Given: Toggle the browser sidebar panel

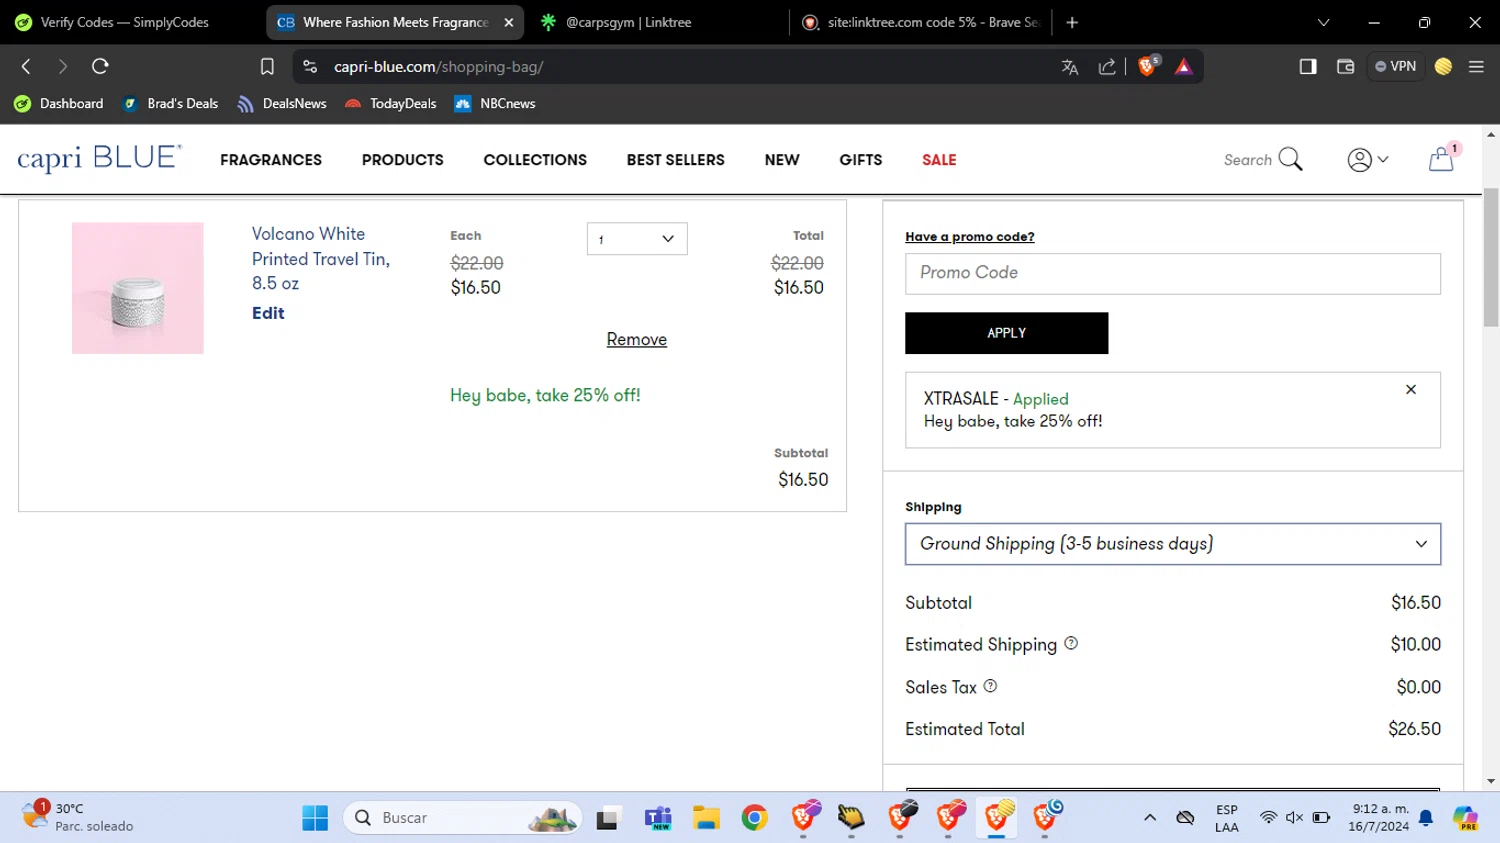Looking at the screenshot, I should [1308, 67].
